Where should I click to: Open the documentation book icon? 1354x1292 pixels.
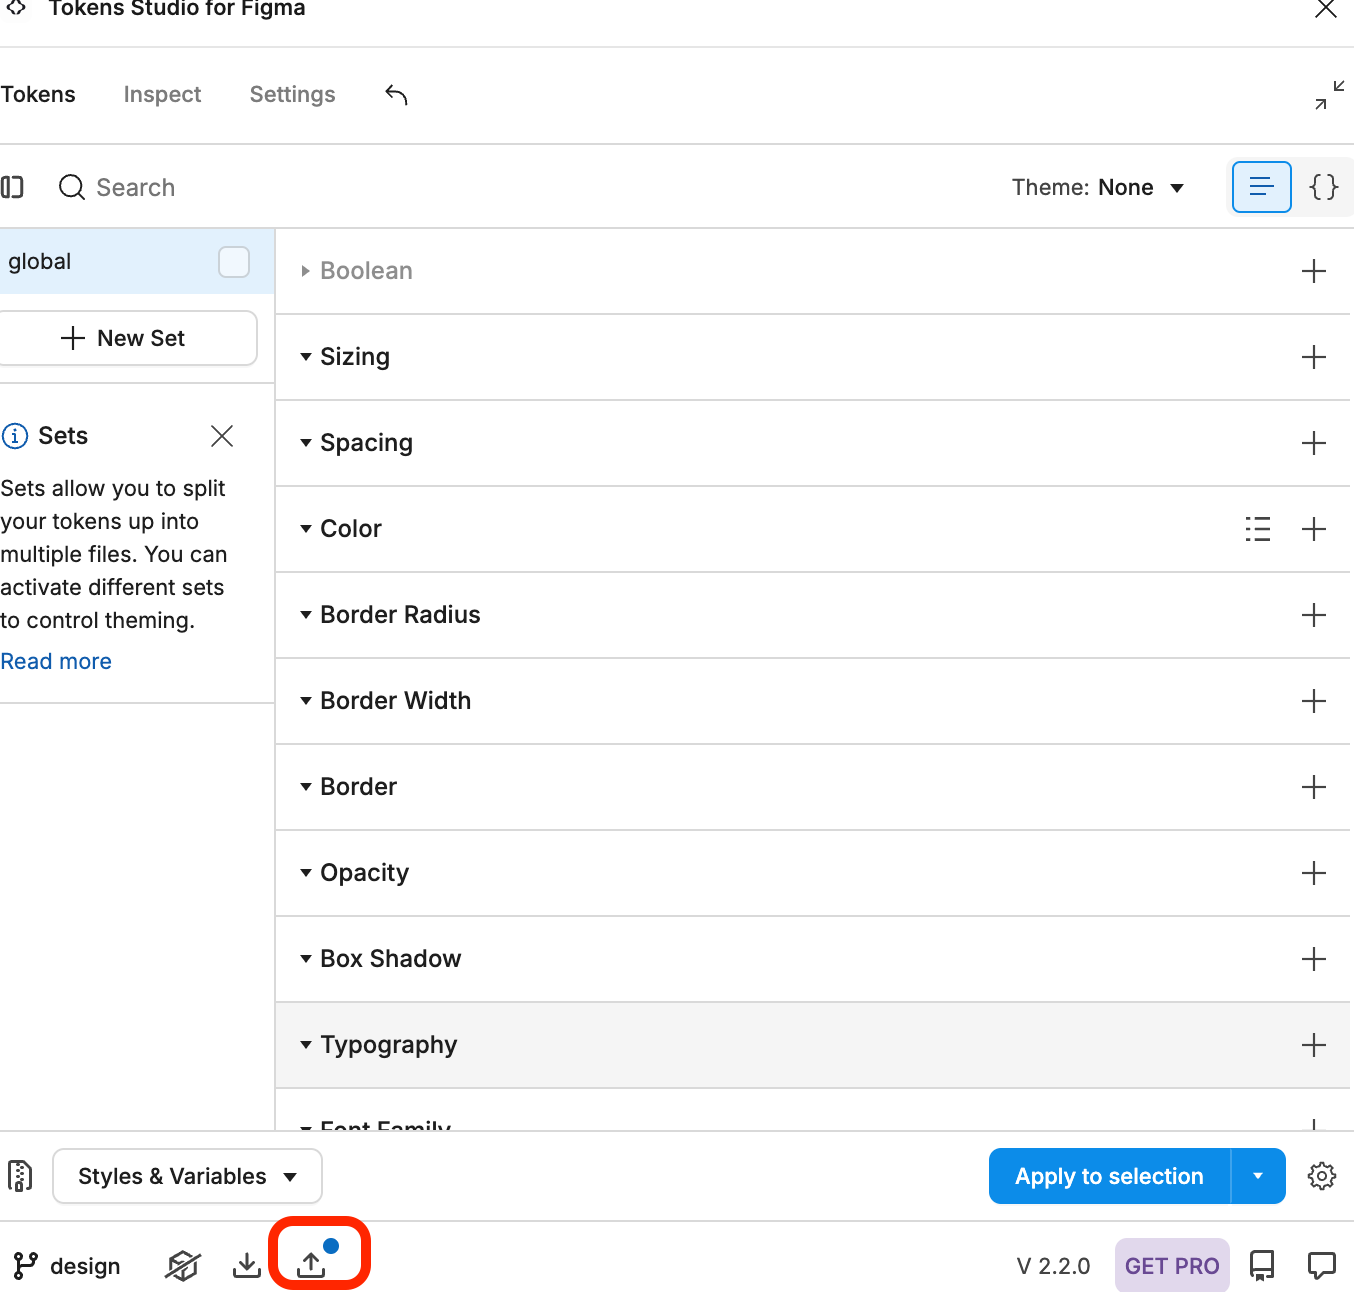pyautogui.click(x=1262, y=1266)
